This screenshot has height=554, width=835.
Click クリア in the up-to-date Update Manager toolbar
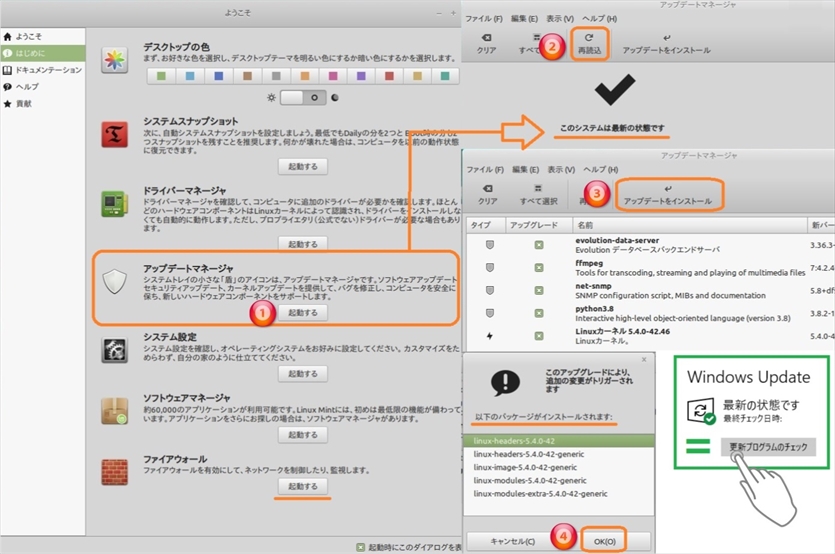coord(486,44)
